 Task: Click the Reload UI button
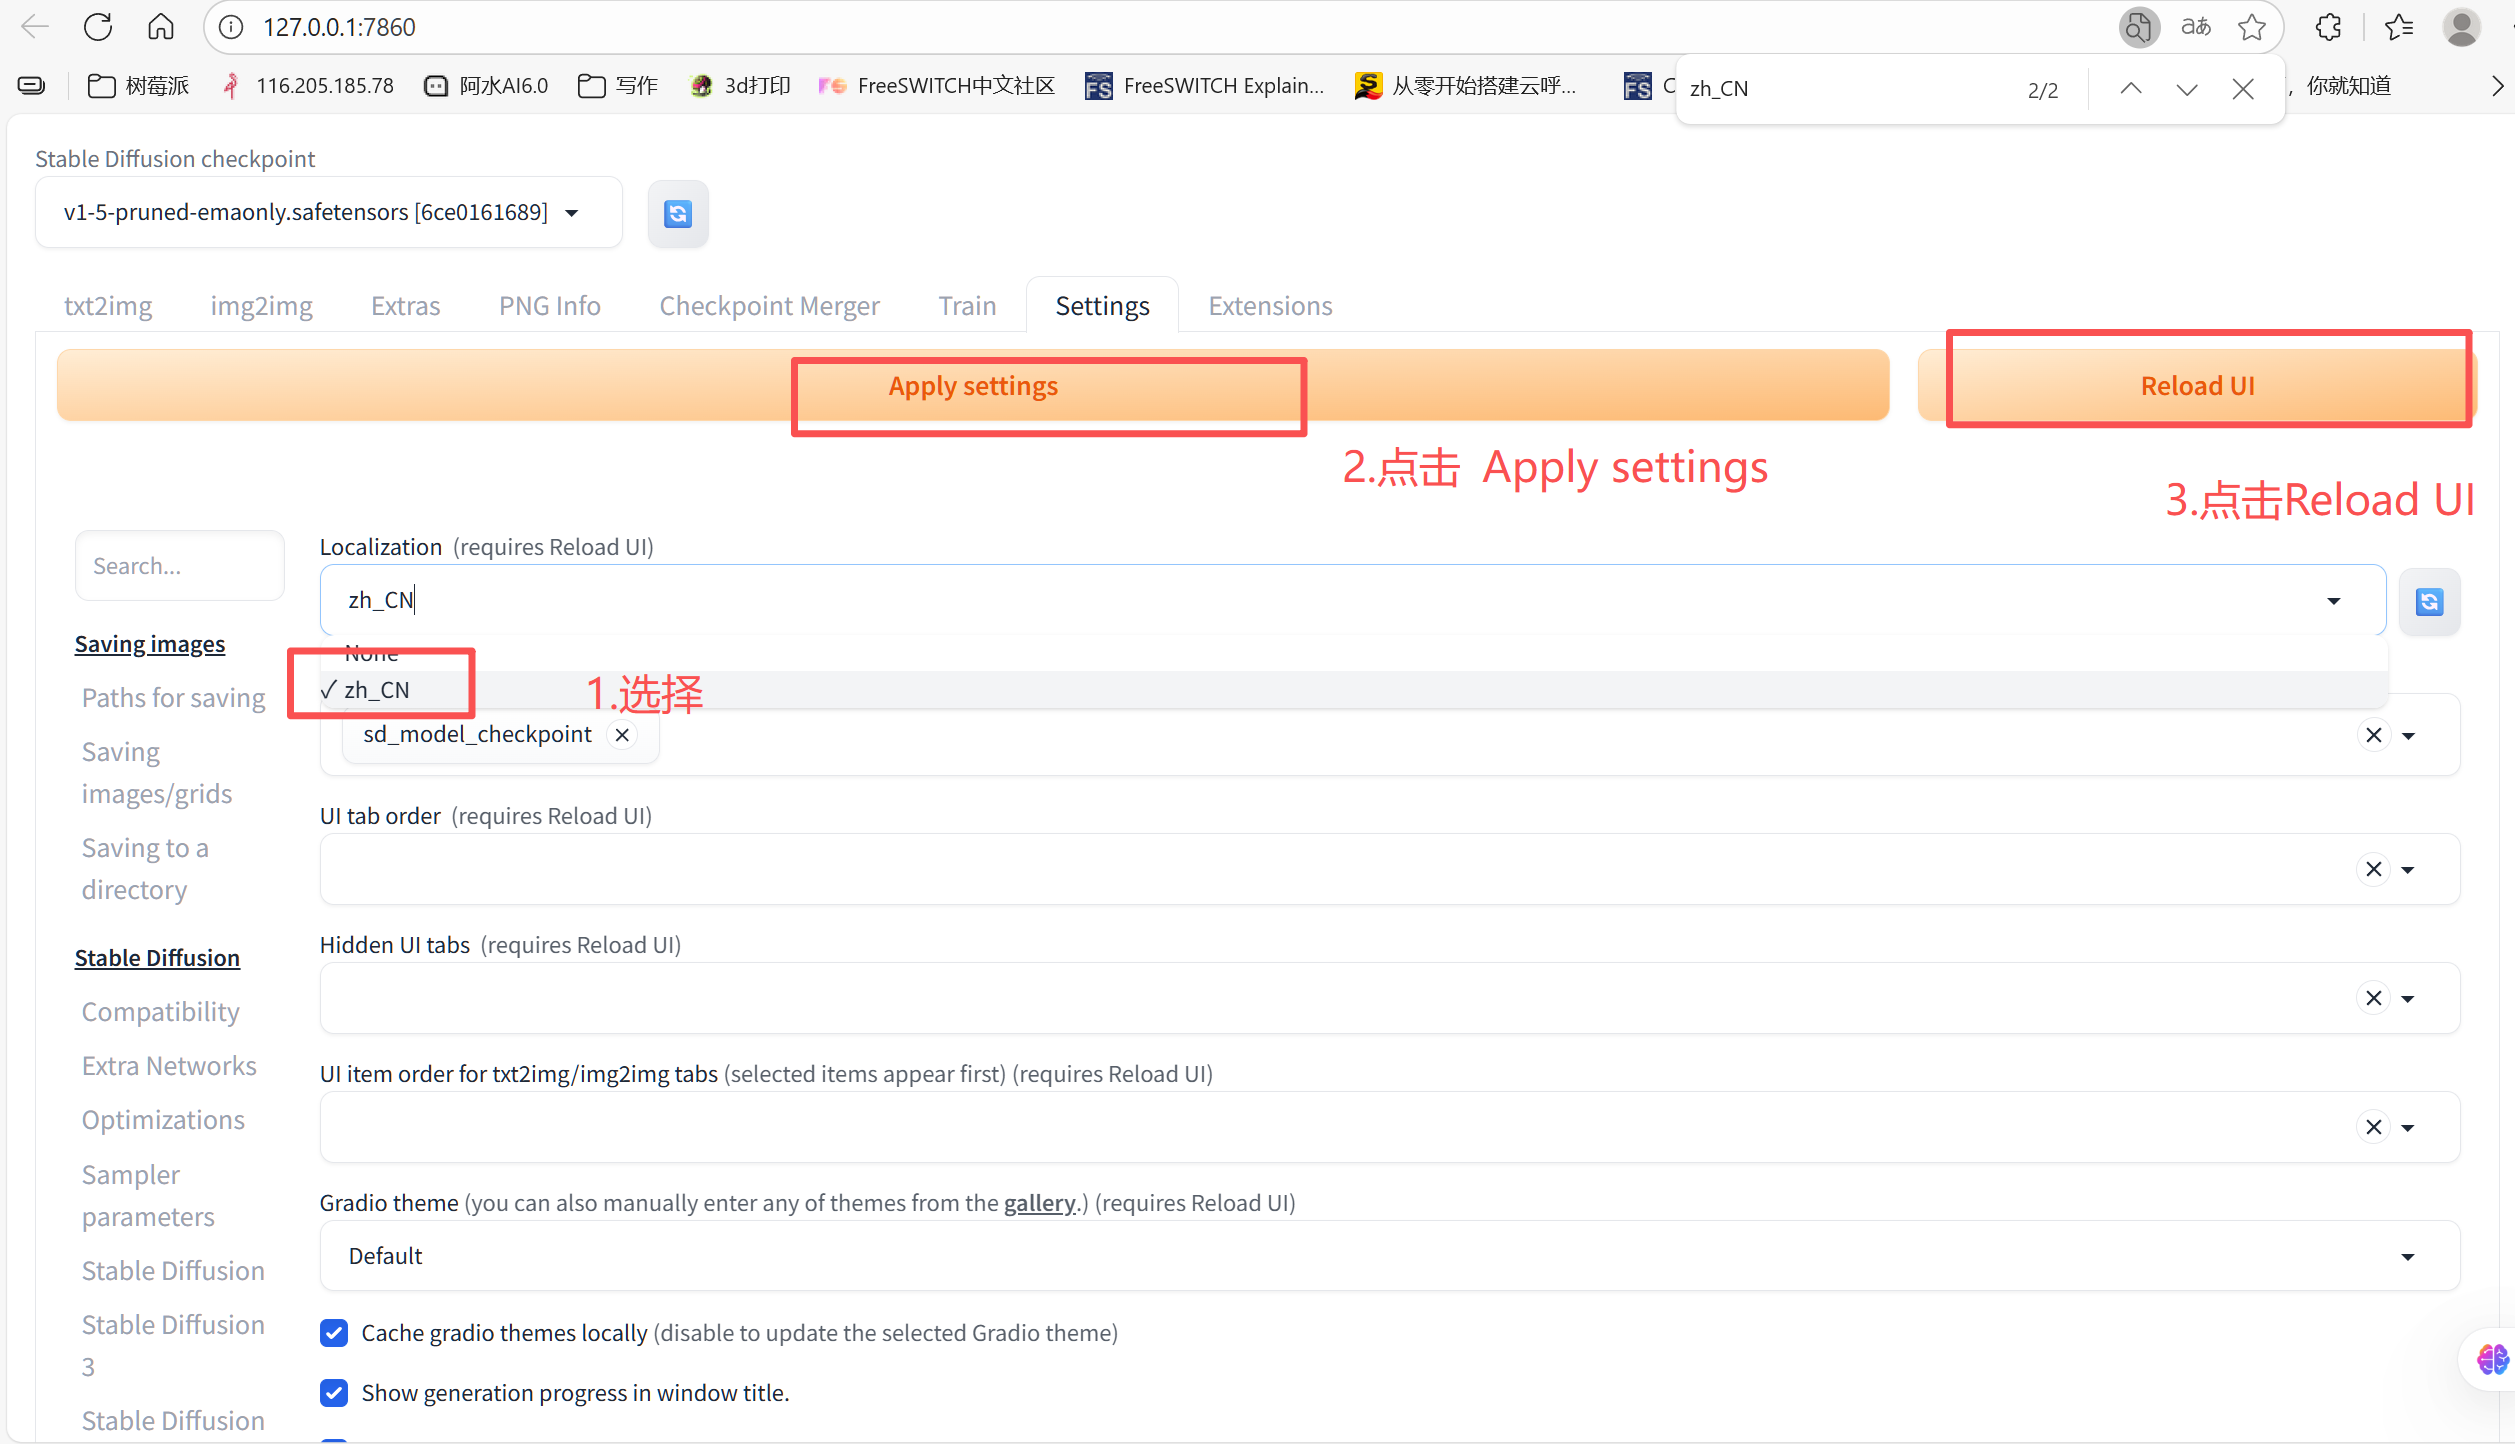point(2197,386)
